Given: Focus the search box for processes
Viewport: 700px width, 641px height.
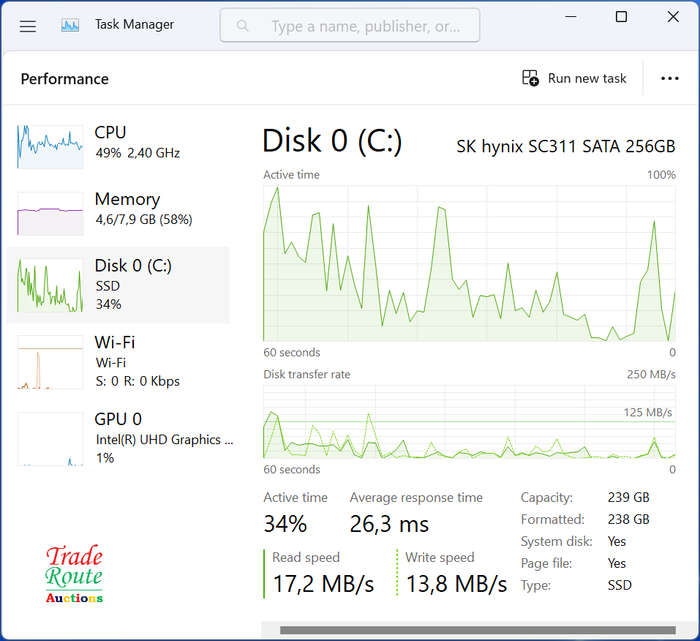Looking at the screenshot, I should (x=350, y=26).
